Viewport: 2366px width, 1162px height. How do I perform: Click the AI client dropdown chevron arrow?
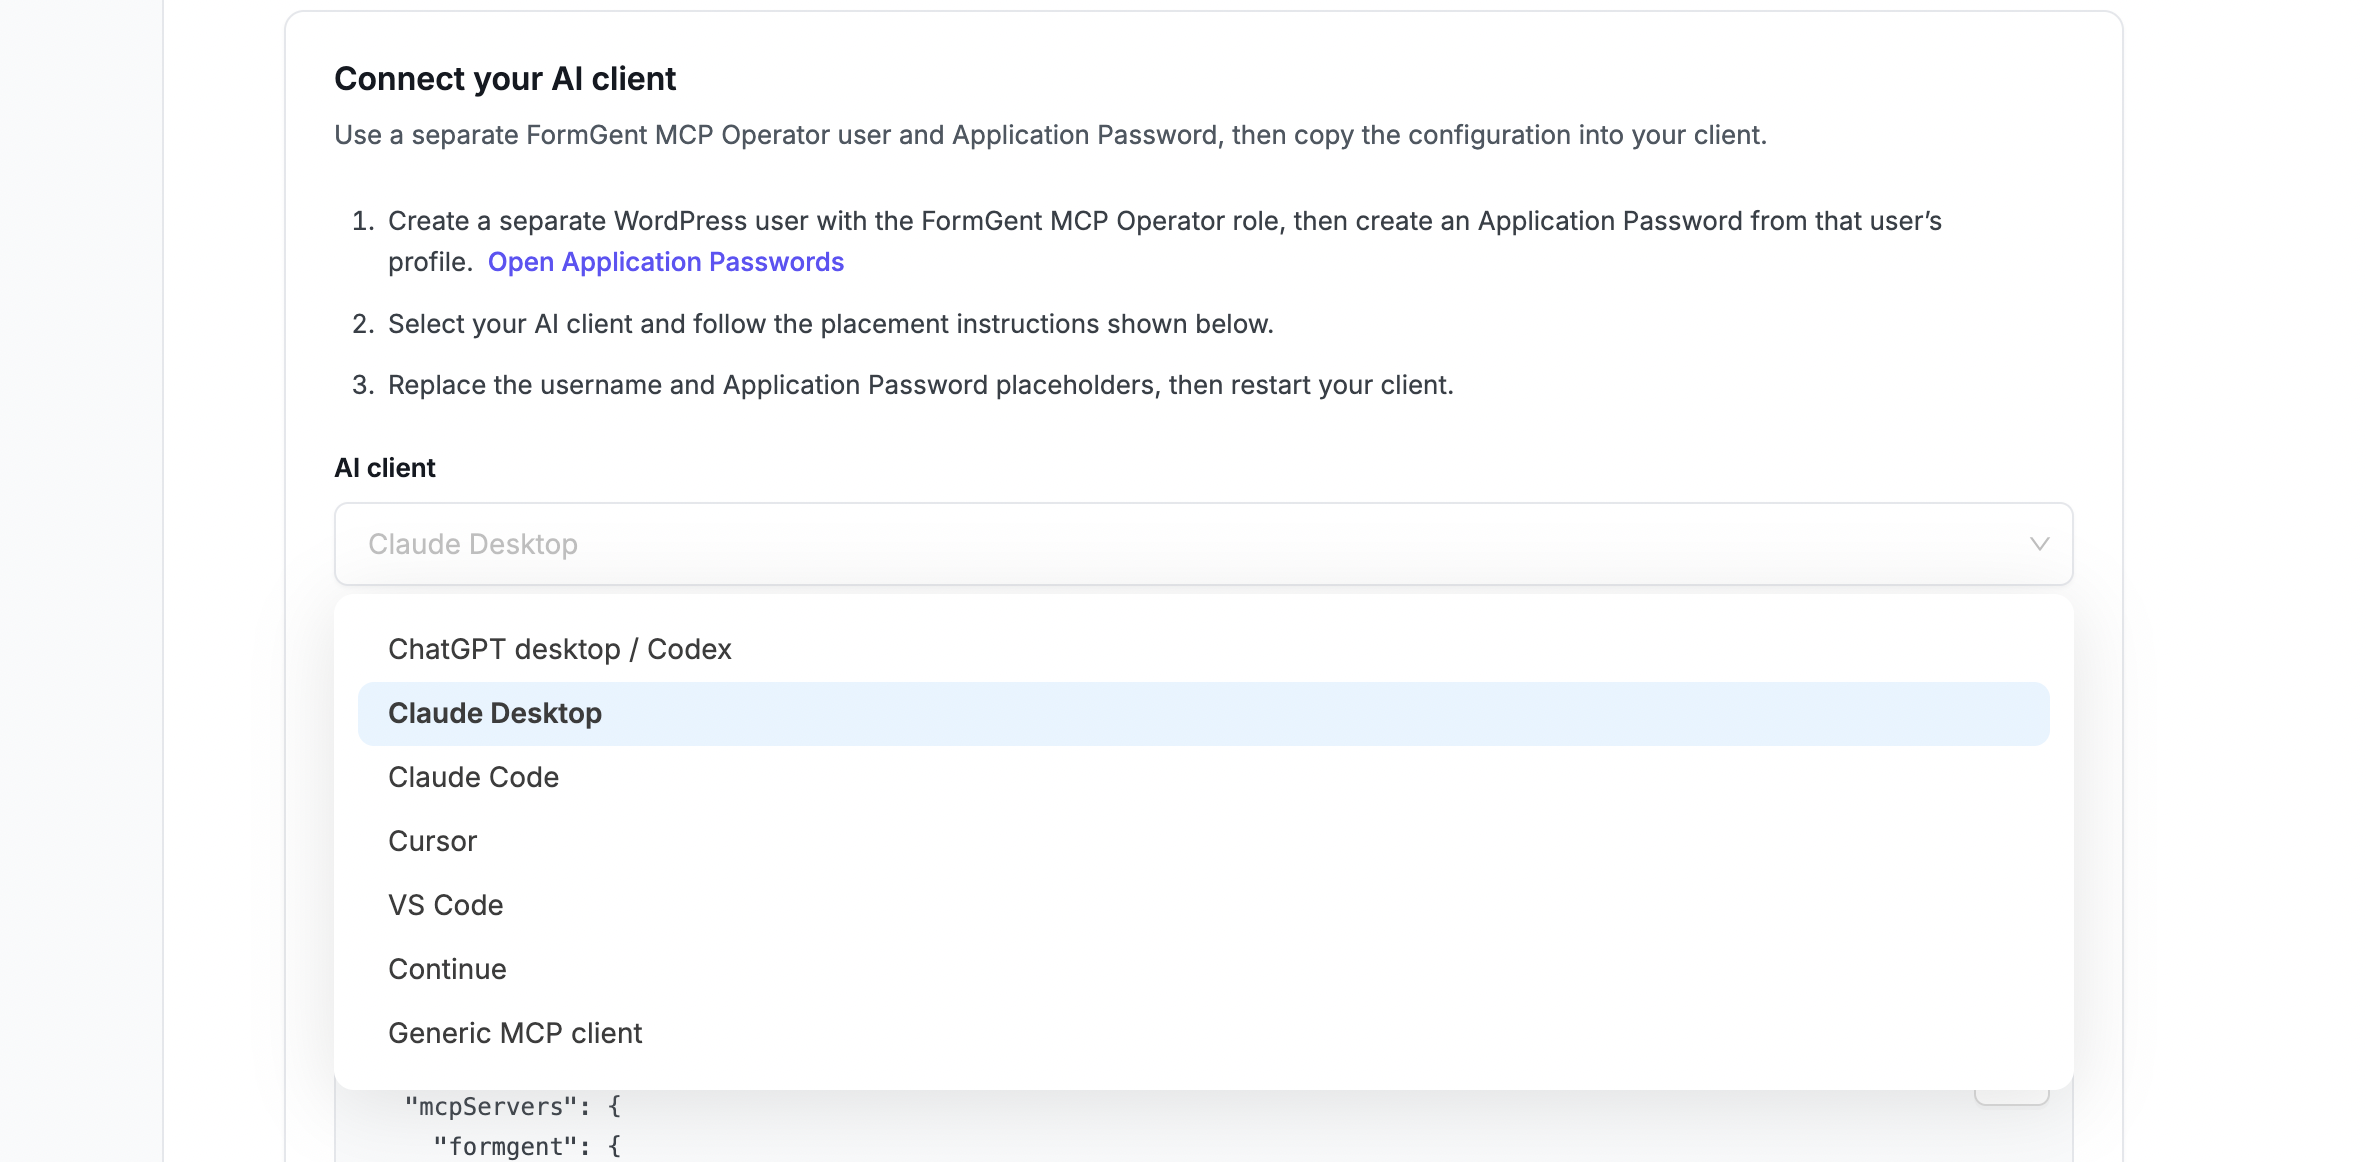tap(2039, 544)
